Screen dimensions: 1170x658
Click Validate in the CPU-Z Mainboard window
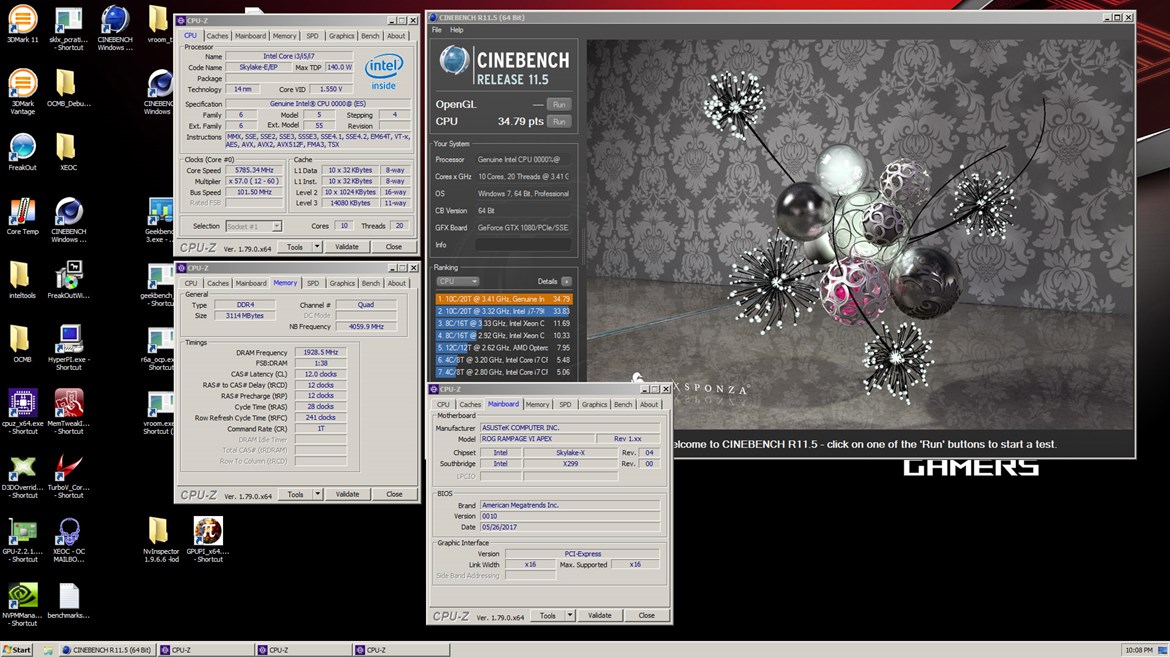click(x=599, y=616)
